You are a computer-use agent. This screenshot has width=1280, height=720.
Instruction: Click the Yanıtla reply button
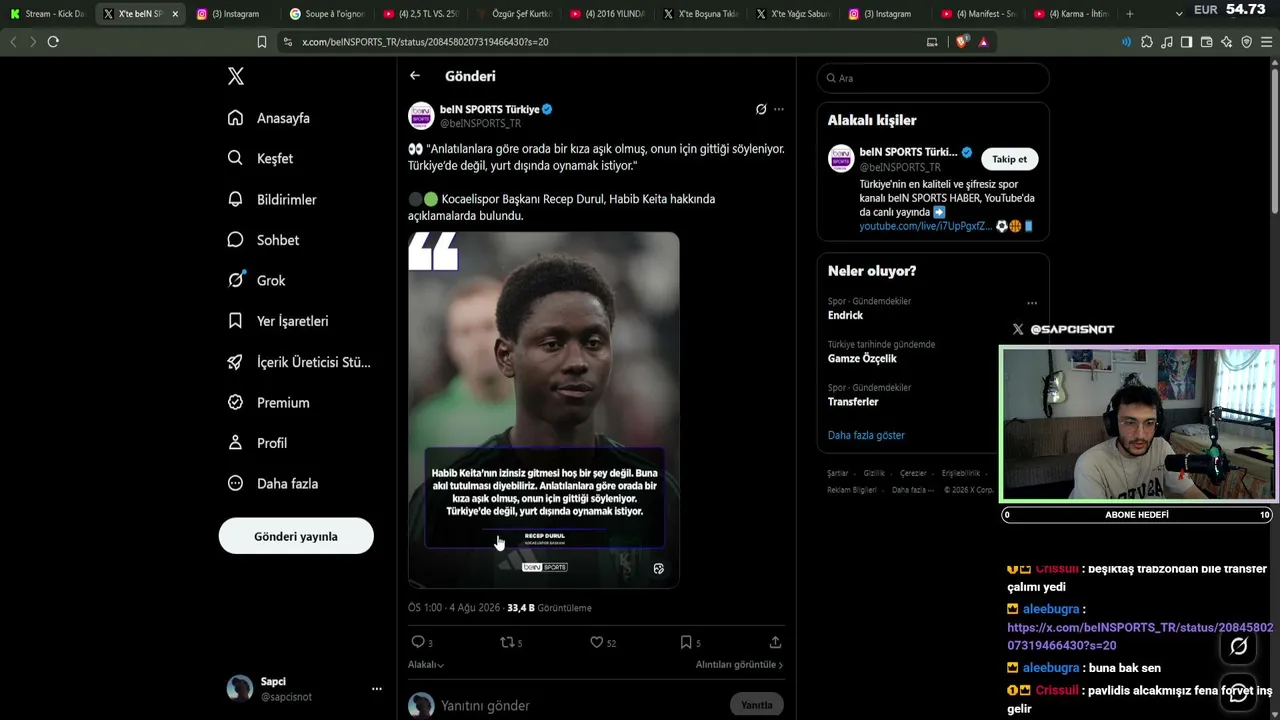click(757, 705)
